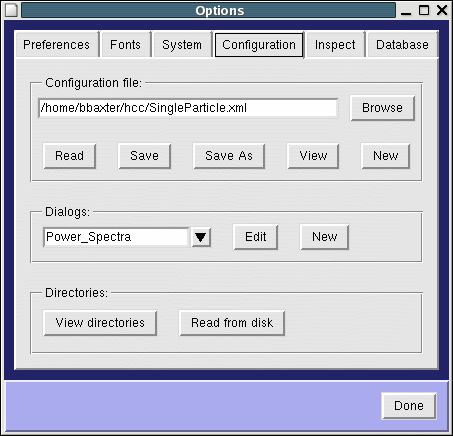Create a New dialog entry
The width and height of the screenshot is (453, 436).
pyautogui.click(x=324, y=237)
